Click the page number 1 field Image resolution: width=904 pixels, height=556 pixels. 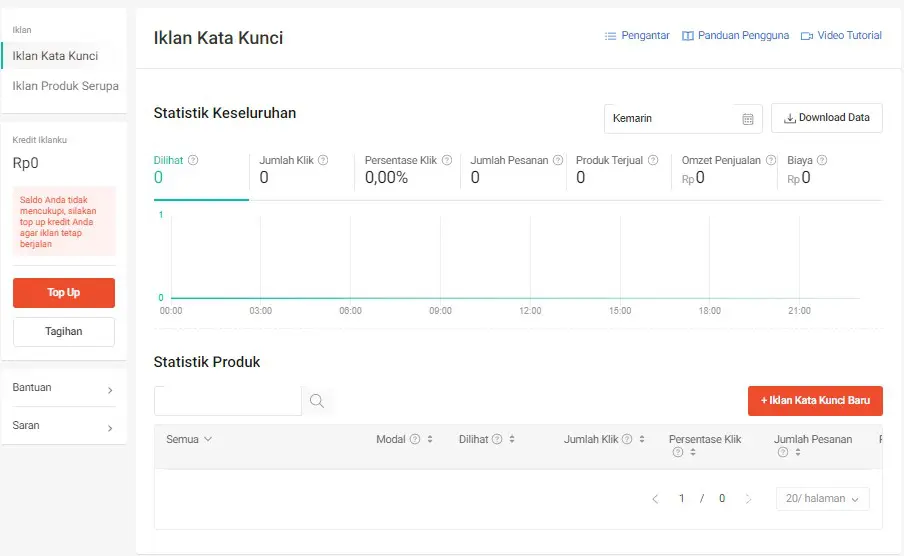[681, 499]
